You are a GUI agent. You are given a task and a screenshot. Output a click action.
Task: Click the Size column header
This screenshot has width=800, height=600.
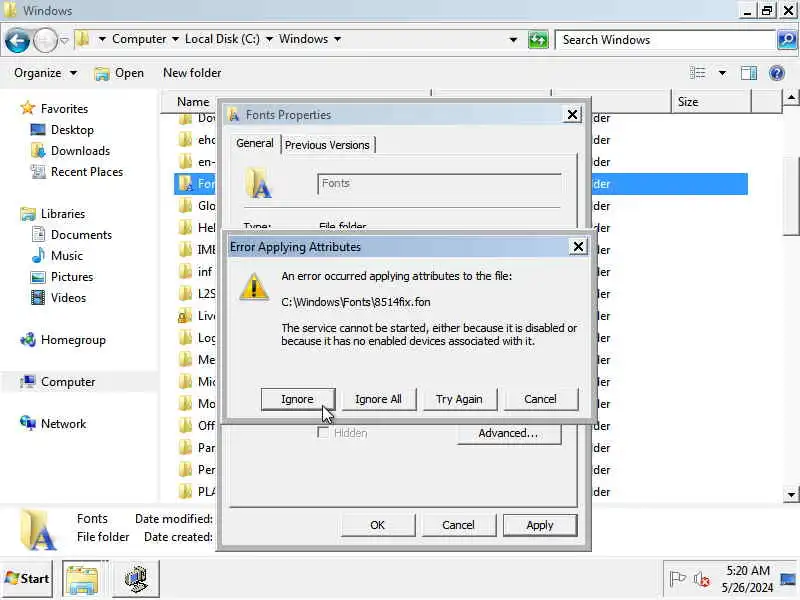(x=711, y=102)
